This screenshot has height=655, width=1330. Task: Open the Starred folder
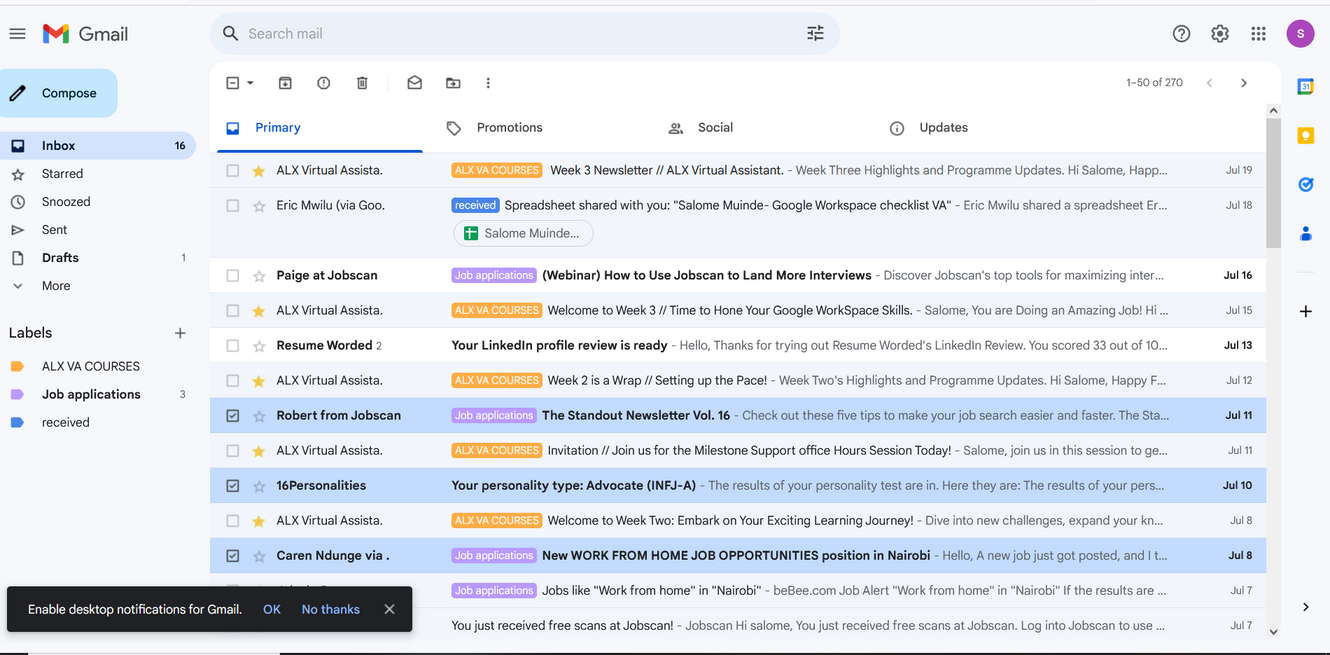(x=62, y=174)
